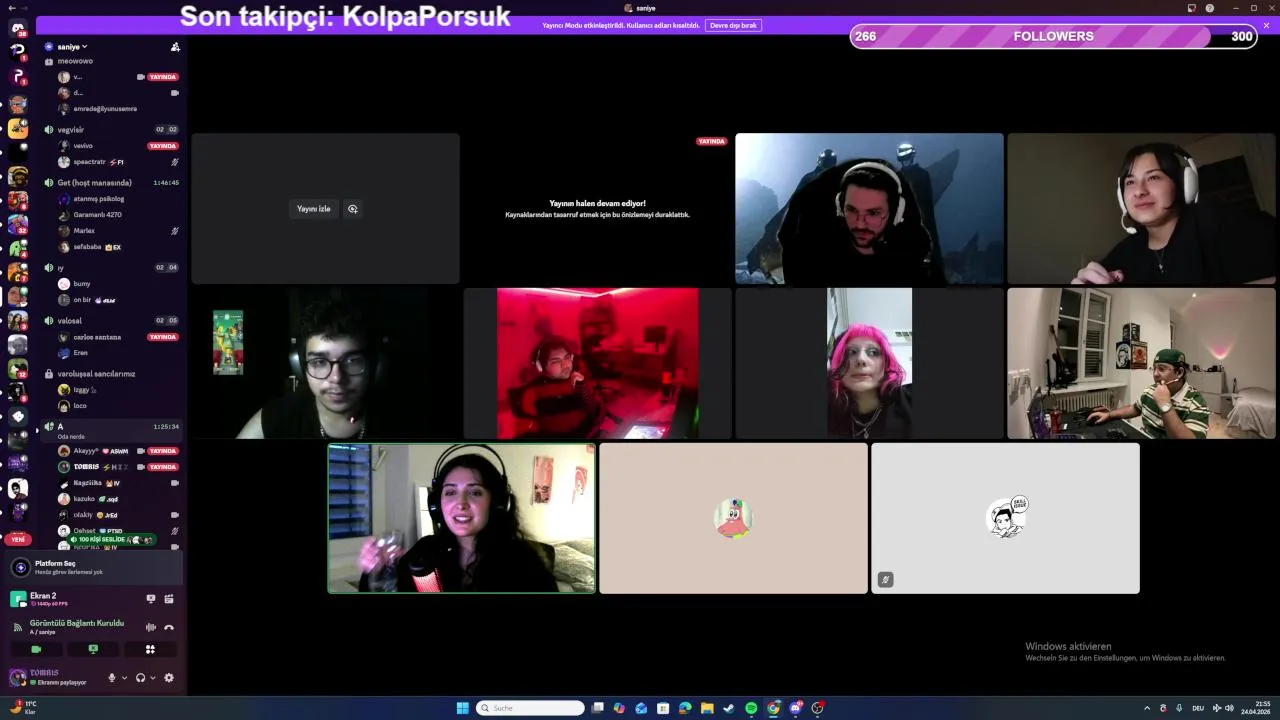This screenshot has height=720, width=1280.
Task: Click the Yayını izle button
Action: coord(313,209)
